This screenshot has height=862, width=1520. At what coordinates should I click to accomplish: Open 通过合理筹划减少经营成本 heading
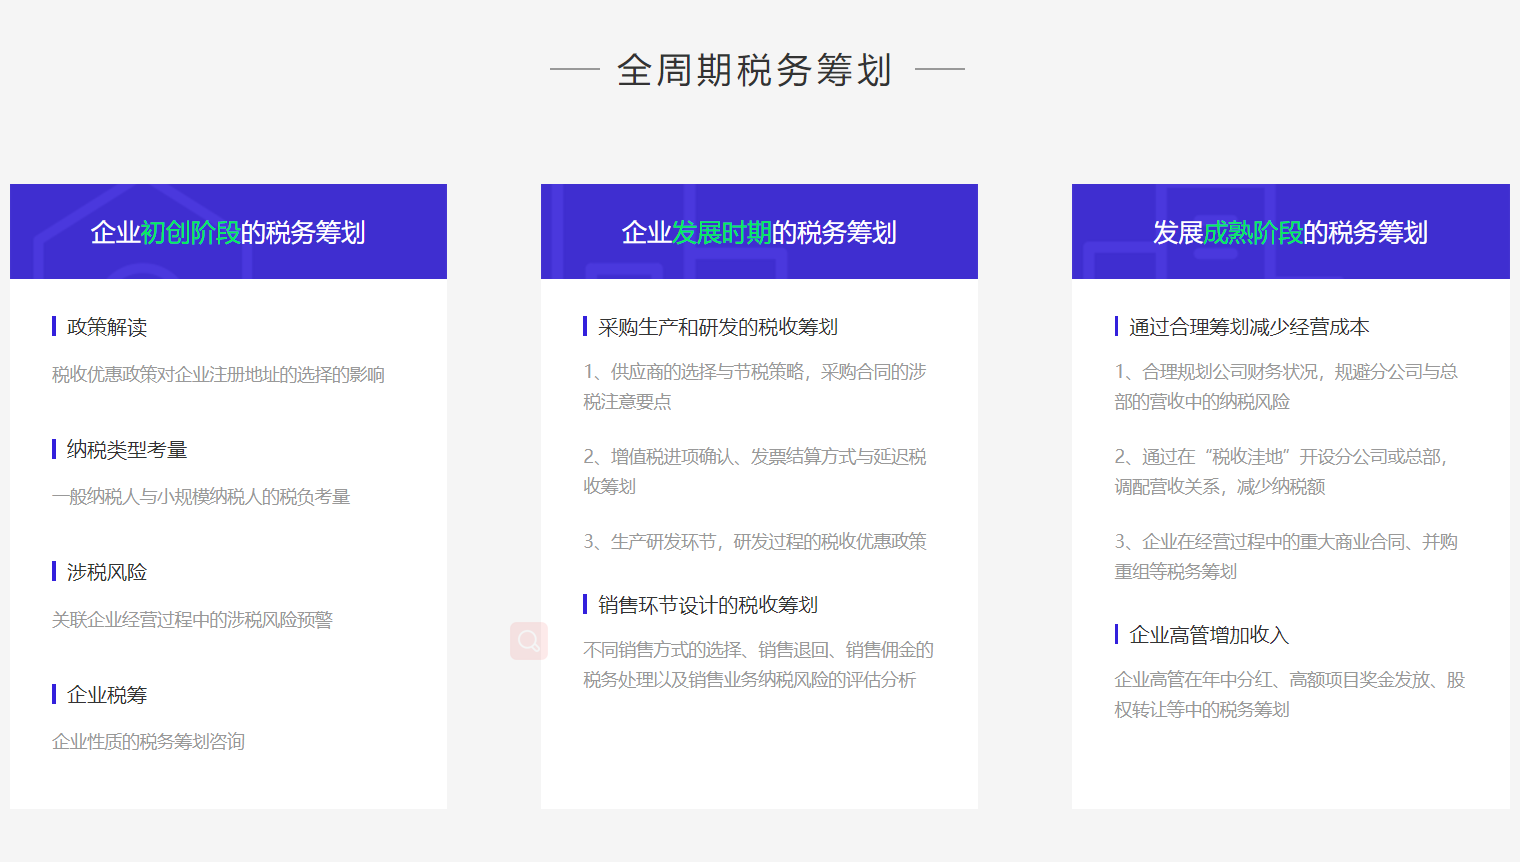[1248, 327]
